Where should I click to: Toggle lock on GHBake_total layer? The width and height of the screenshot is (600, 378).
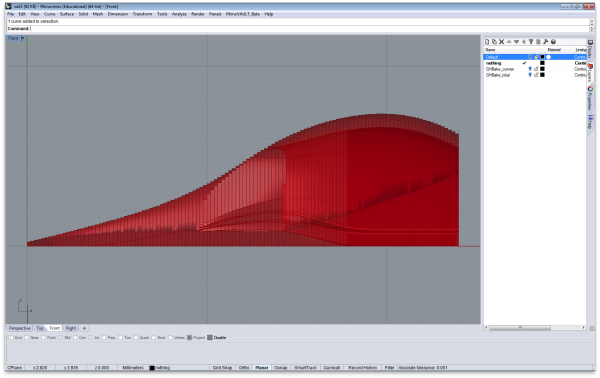[536, 75]
